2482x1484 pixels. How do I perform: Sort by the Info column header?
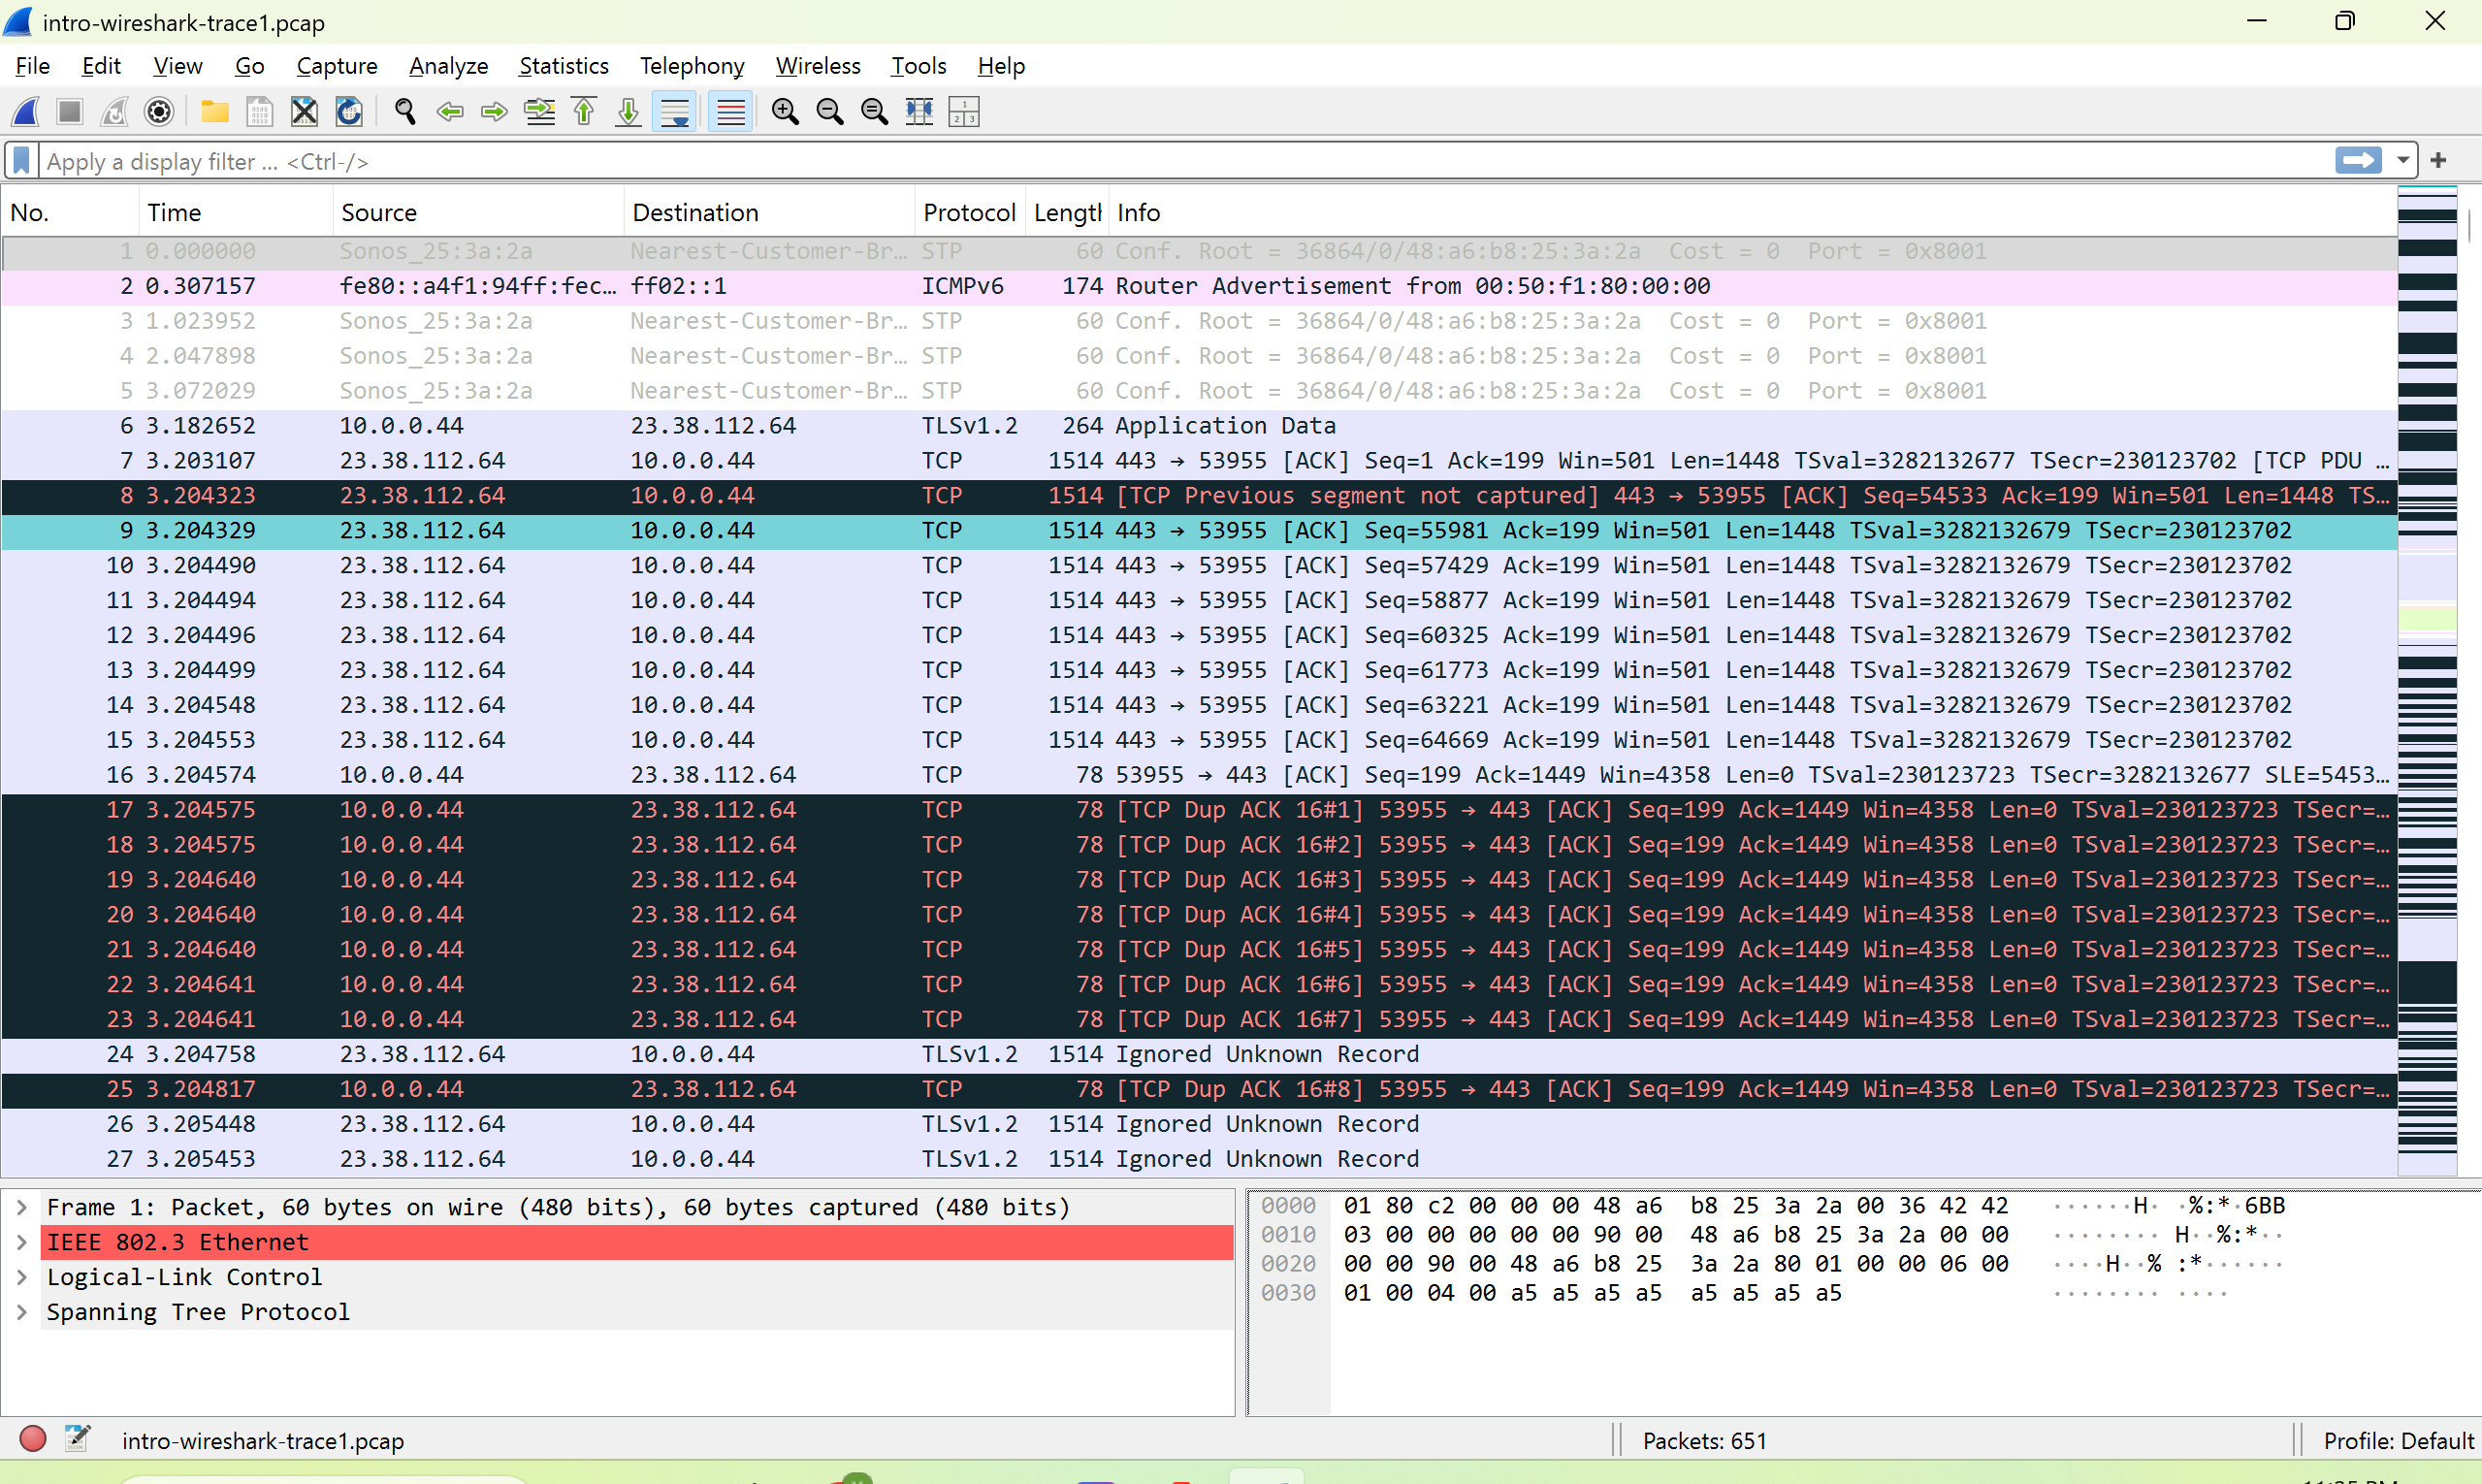coord(1752,212)
